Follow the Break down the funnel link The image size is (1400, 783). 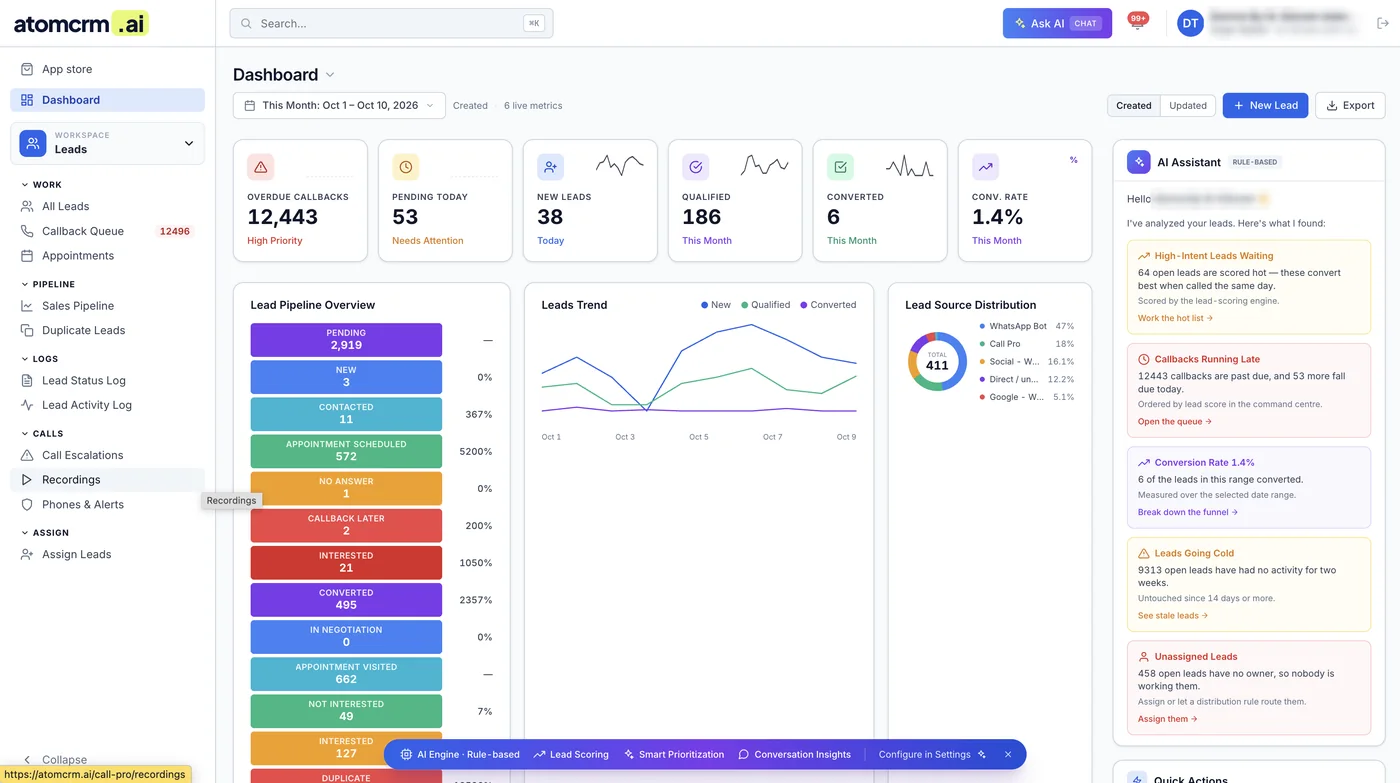tap(1188, 512)
